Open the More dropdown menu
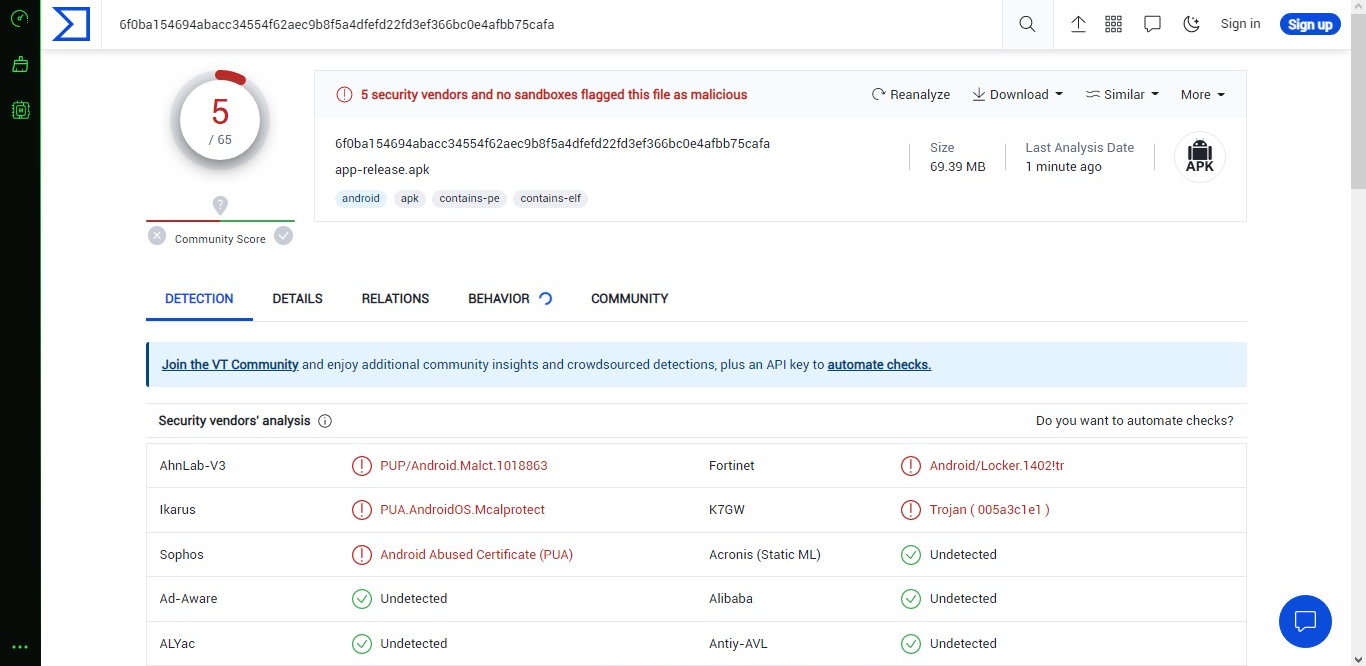1366x666 pixels. [x=1202, y=94]
